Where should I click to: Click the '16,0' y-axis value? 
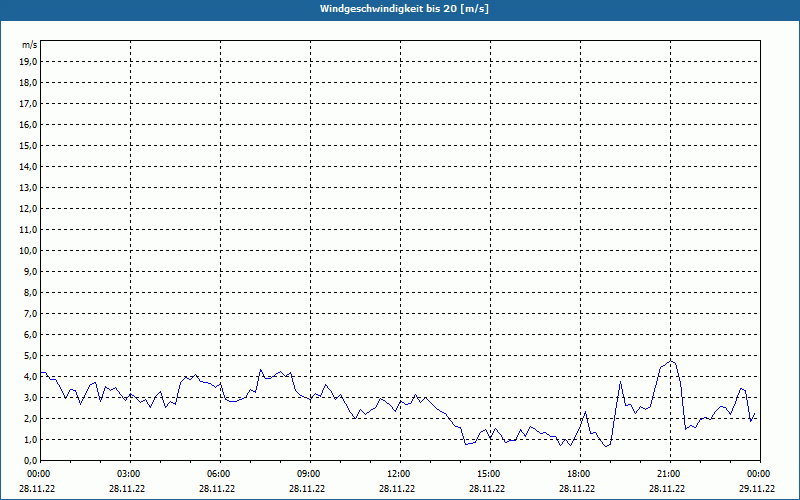[x=28, y=124]
